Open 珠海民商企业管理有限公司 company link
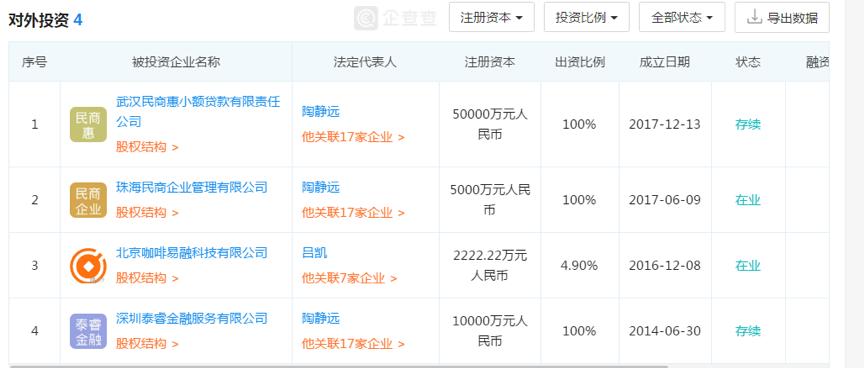864x368 pixels. pos(192,187)
